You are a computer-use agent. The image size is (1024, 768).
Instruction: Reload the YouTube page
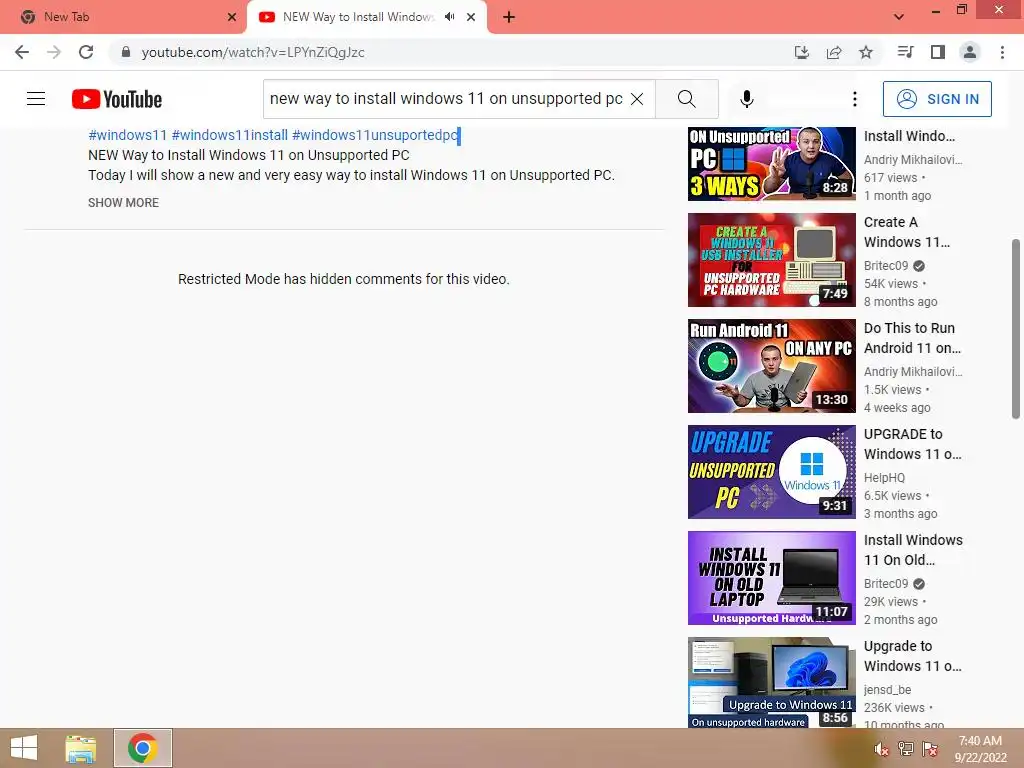click(86, 52)
